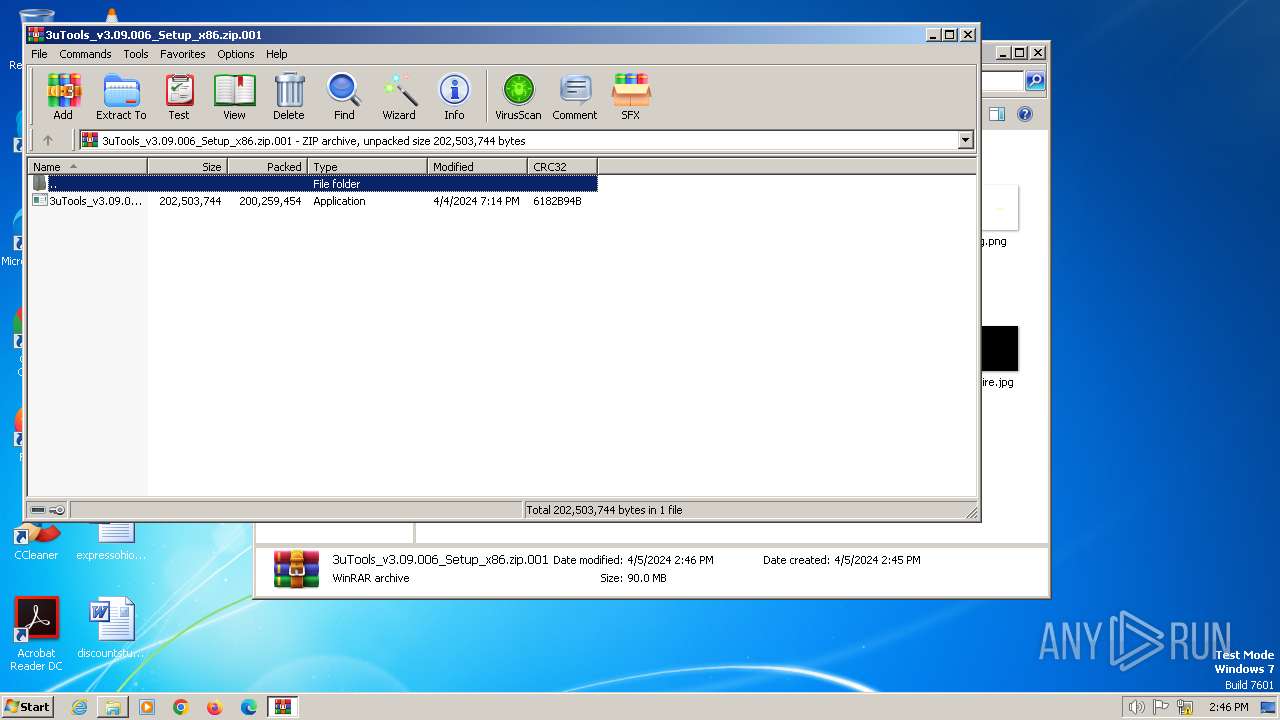Click the volume speaker tray icon

(x=1137, y=707)
